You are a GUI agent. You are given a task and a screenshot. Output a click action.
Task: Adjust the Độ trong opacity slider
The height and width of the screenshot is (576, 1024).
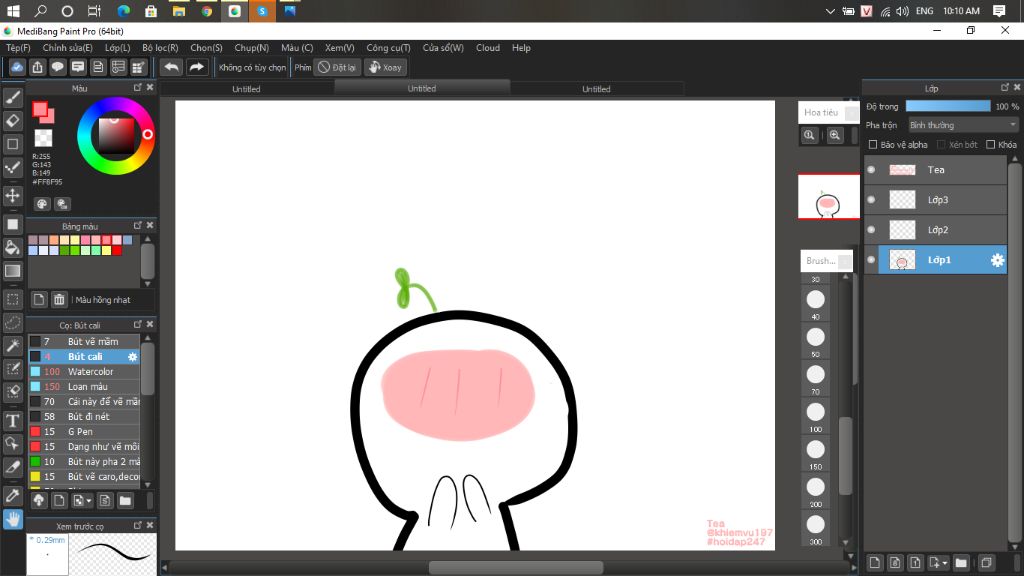[948, 106]
